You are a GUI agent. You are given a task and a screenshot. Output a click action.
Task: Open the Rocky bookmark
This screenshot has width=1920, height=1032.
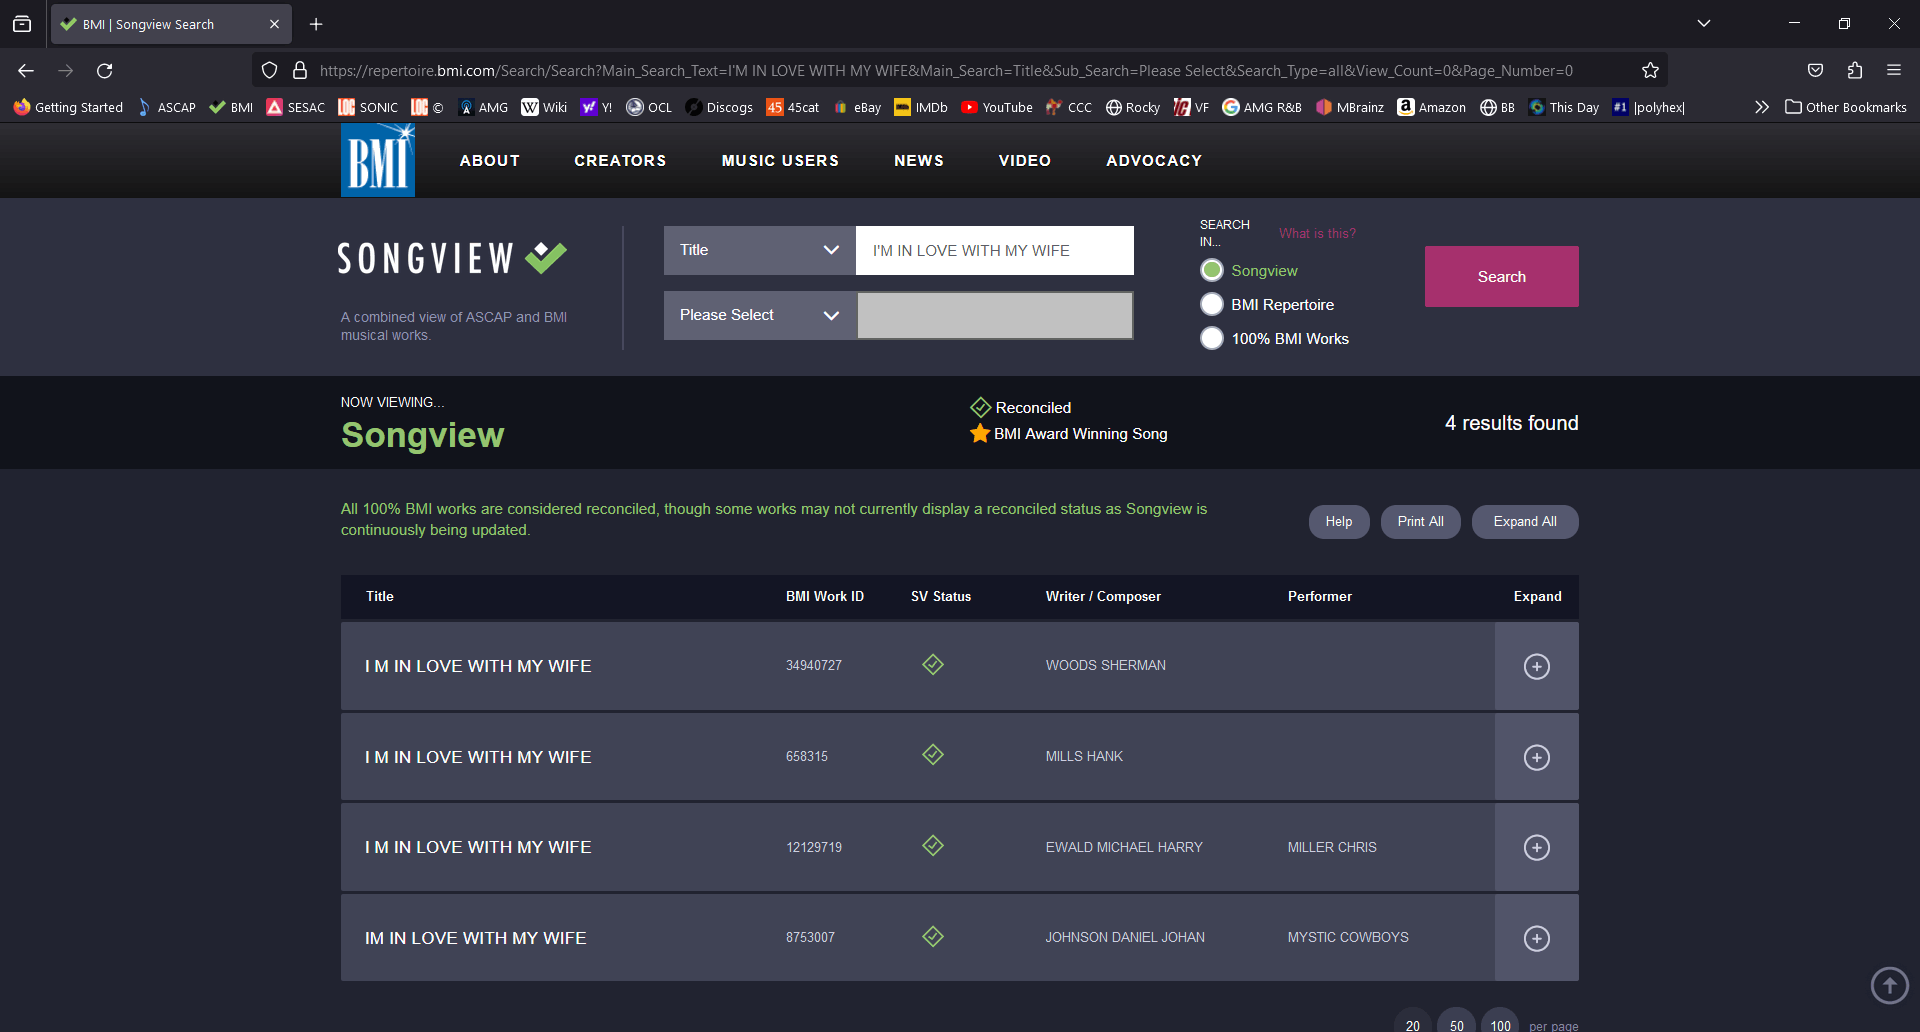(x=1133, y=107)
